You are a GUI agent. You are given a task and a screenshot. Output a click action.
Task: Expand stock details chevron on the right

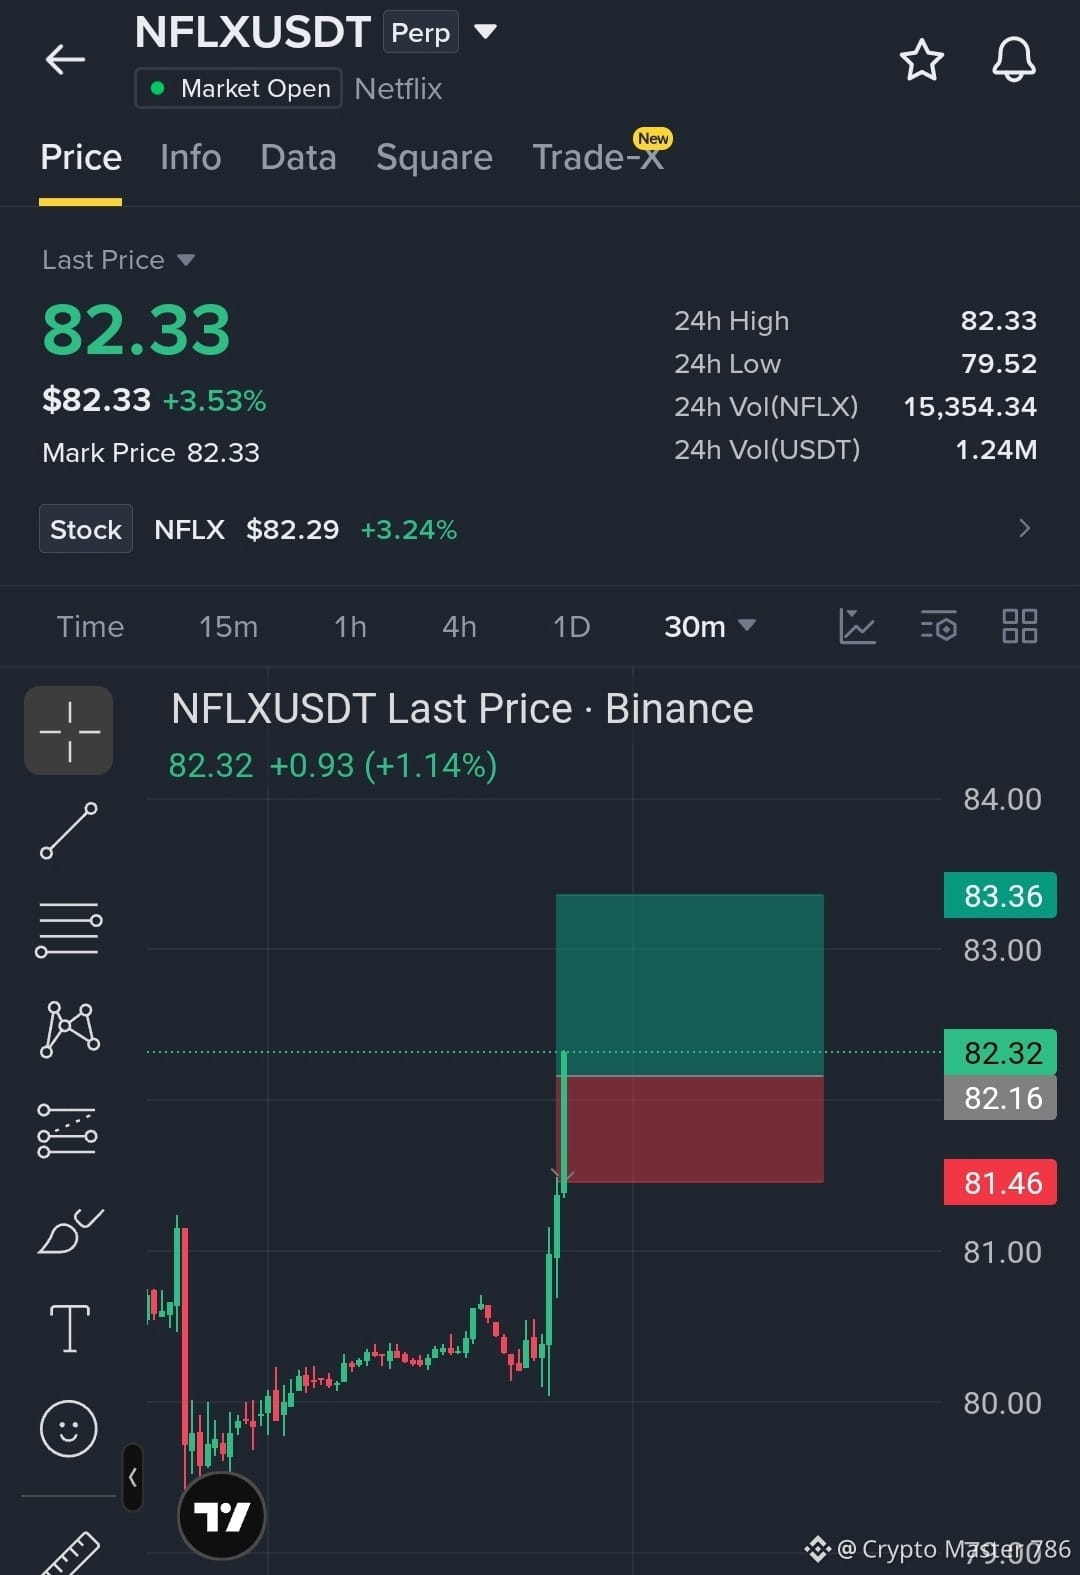[1024, 528]
